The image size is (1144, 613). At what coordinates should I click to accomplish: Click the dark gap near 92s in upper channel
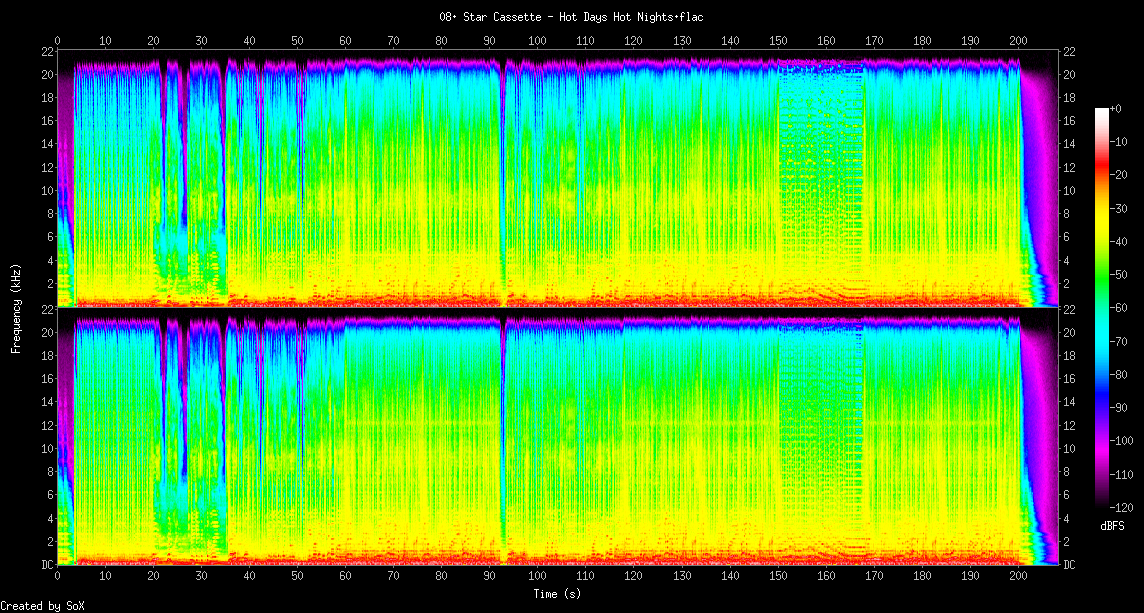(x=502, y=180)
